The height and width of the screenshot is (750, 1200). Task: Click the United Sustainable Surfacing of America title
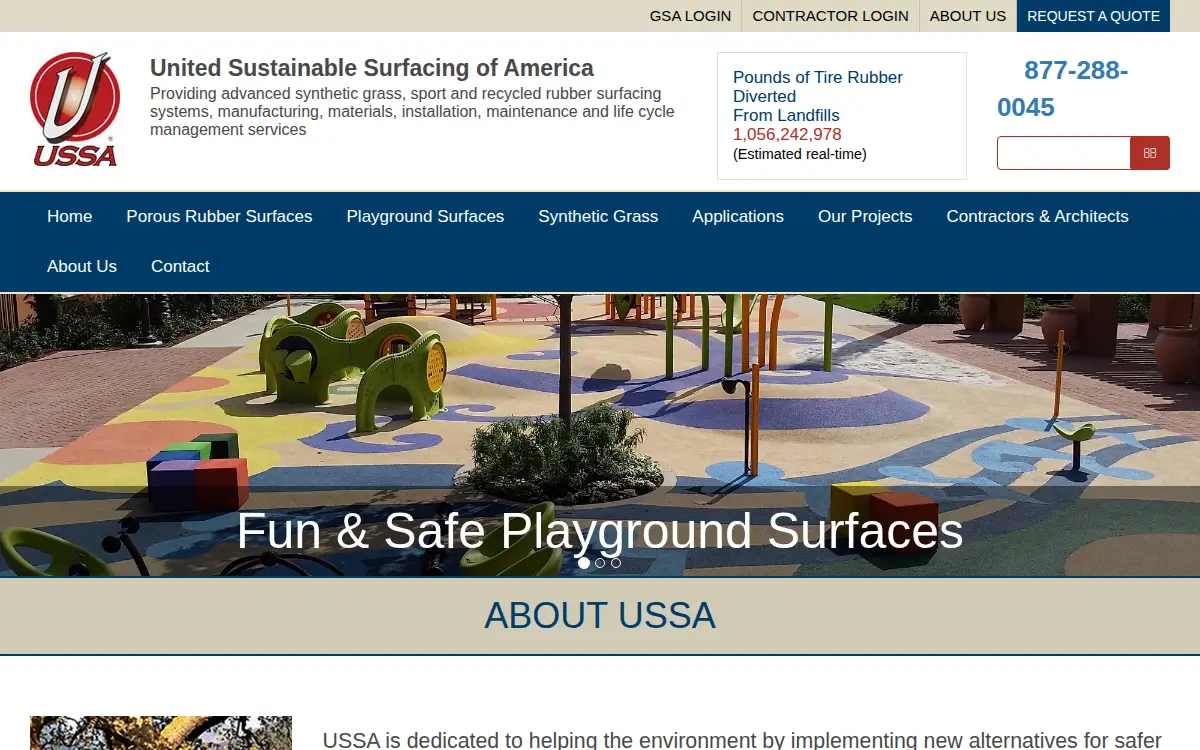[372, 68]
